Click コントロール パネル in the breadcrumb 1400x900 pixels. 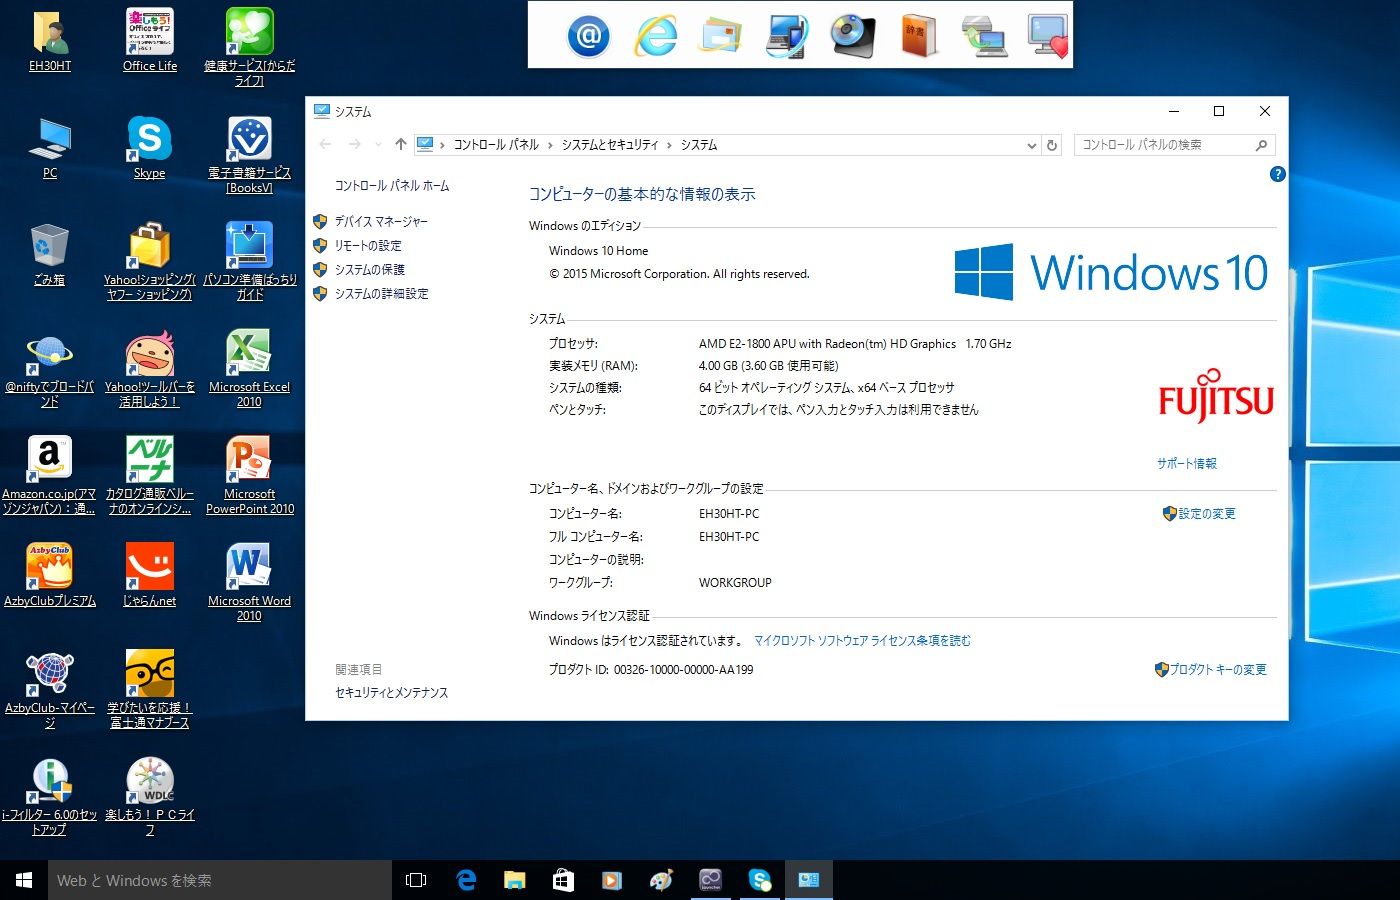(496, 145)
